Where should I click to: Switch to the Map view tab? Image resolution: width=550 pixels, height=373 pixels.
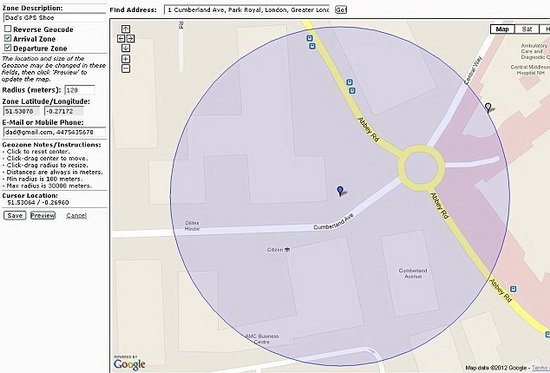[502, 29]
